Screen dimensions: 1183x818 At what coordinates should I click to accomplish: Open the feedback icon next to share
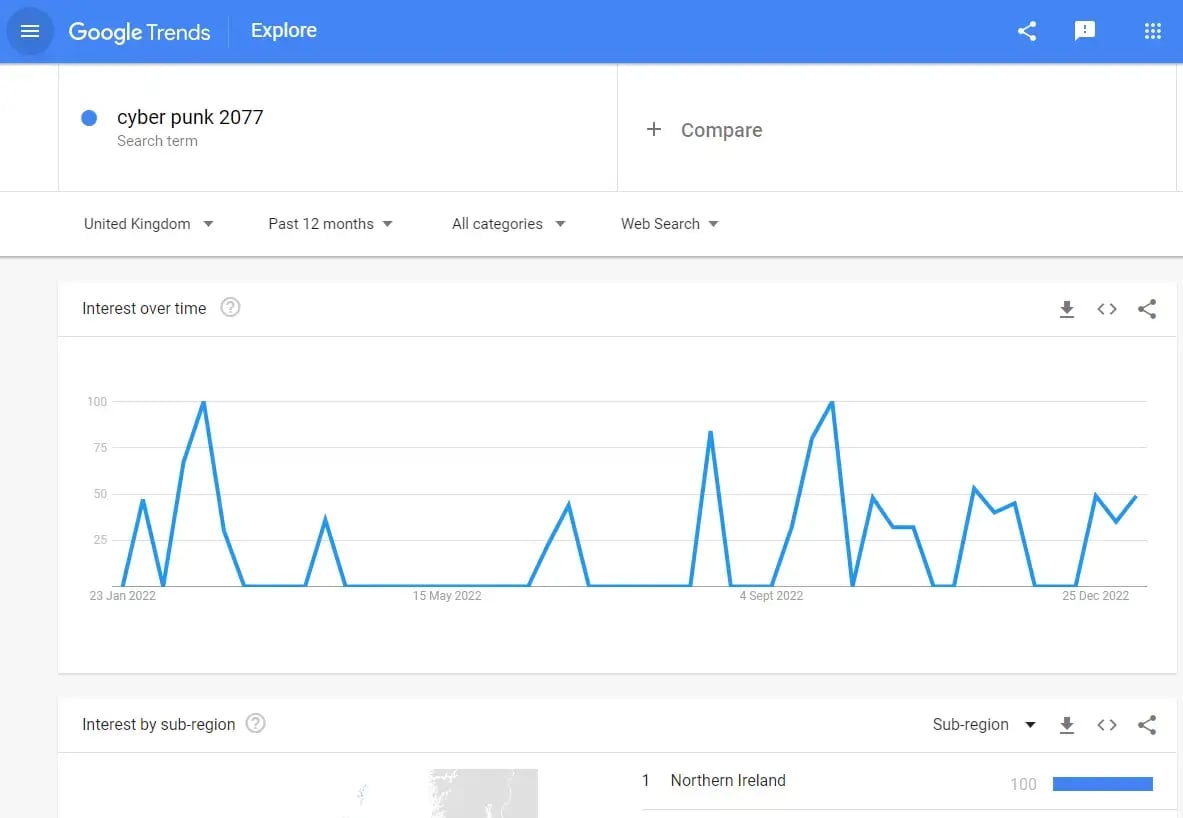pyautogui.click(x=1085, y=31)
